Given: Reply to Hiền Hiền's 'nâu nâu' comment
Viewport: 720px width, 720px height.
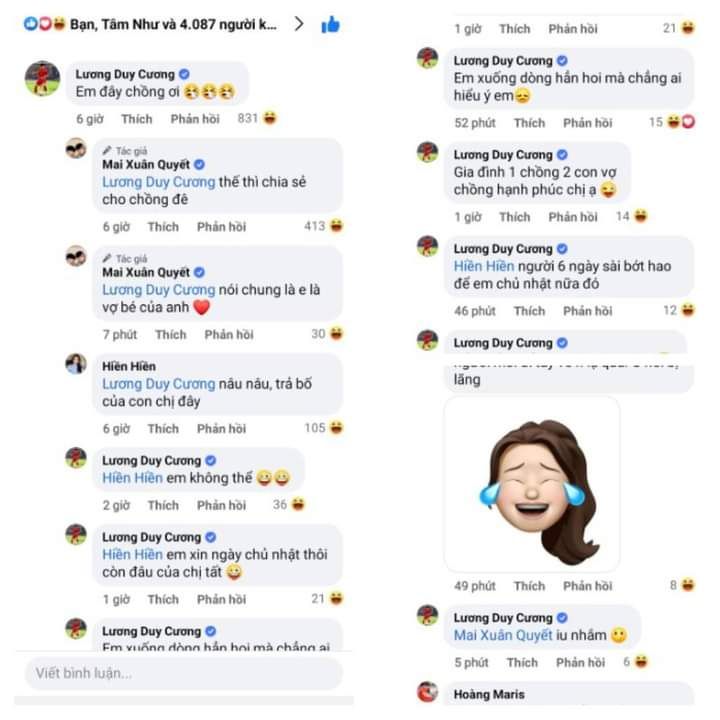Looking at the screenshot, I should coord(221,428).
